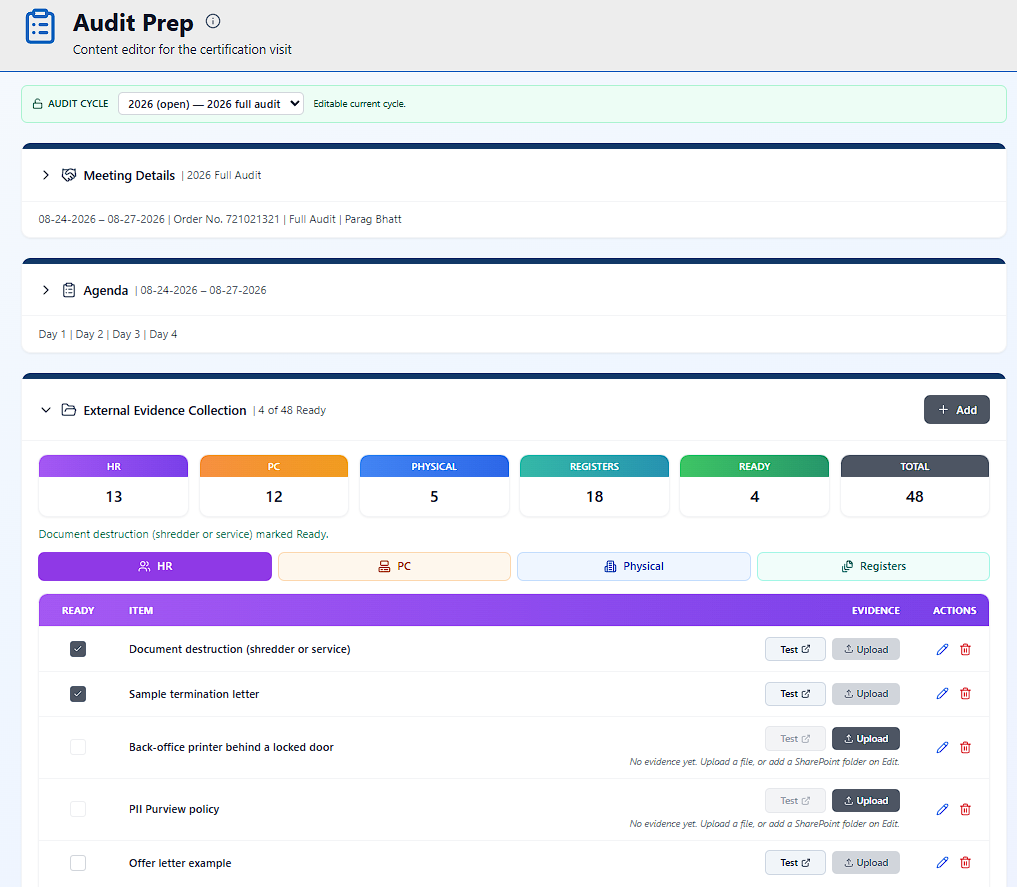This screenshot has width=1017, height=887.
Task: Upload evidence for Back-office printer
Action: click(866, 739)
